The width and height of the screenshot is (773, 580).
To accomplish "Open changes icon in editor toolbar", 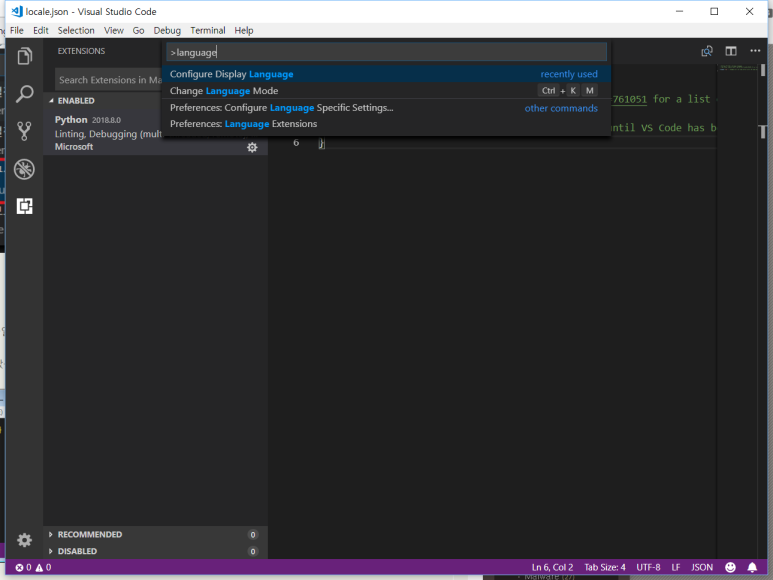I will (707, 51).
